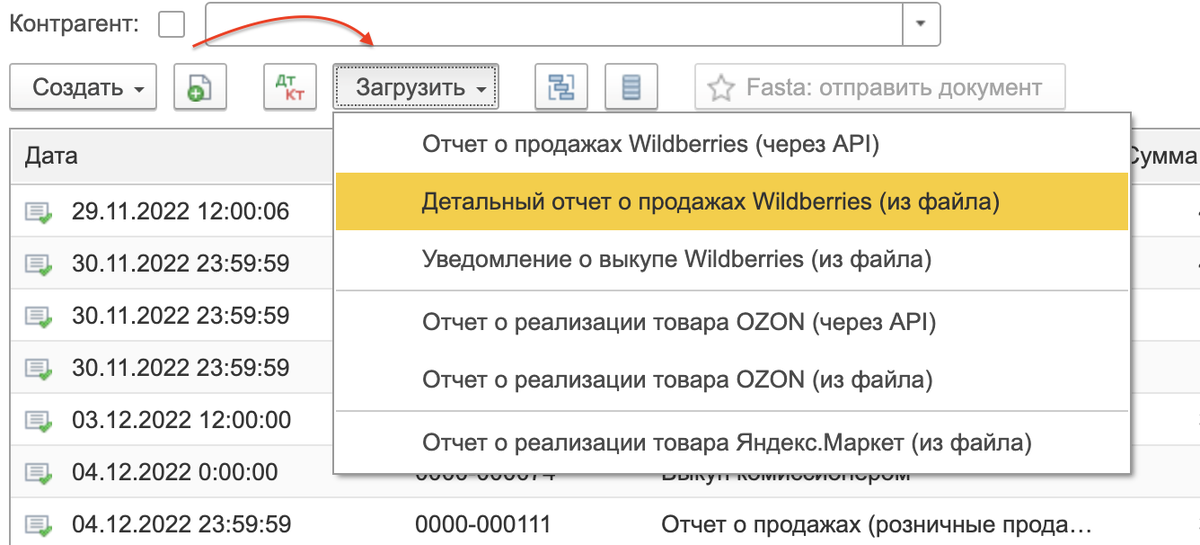The image size is (1200, 545).
Task: Select Отчет о реализации товара OZON (через API)
Action: [x=732, y=322]
